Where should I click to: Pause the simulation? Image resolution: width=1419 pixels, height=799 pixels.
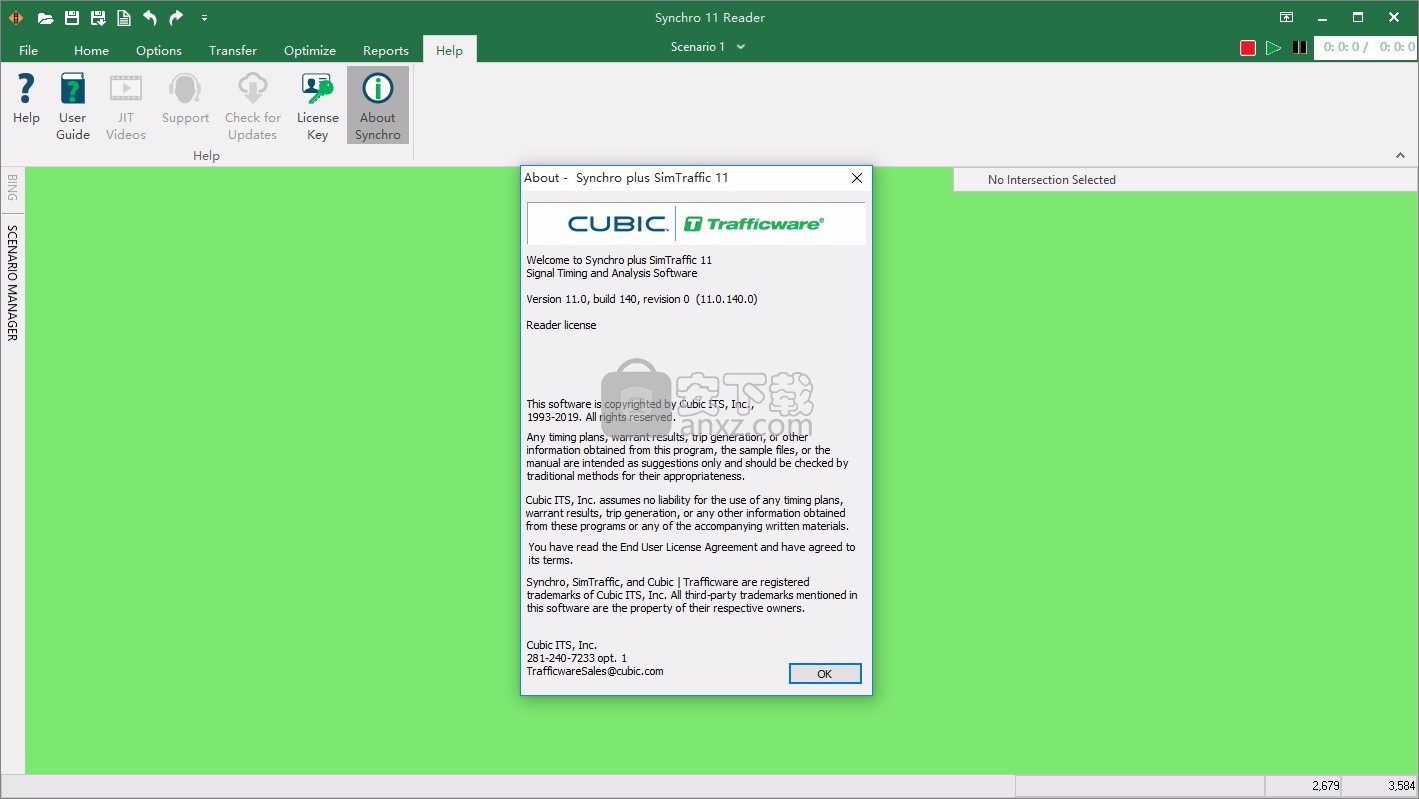pyautogui.click(x=1299, y=48)
